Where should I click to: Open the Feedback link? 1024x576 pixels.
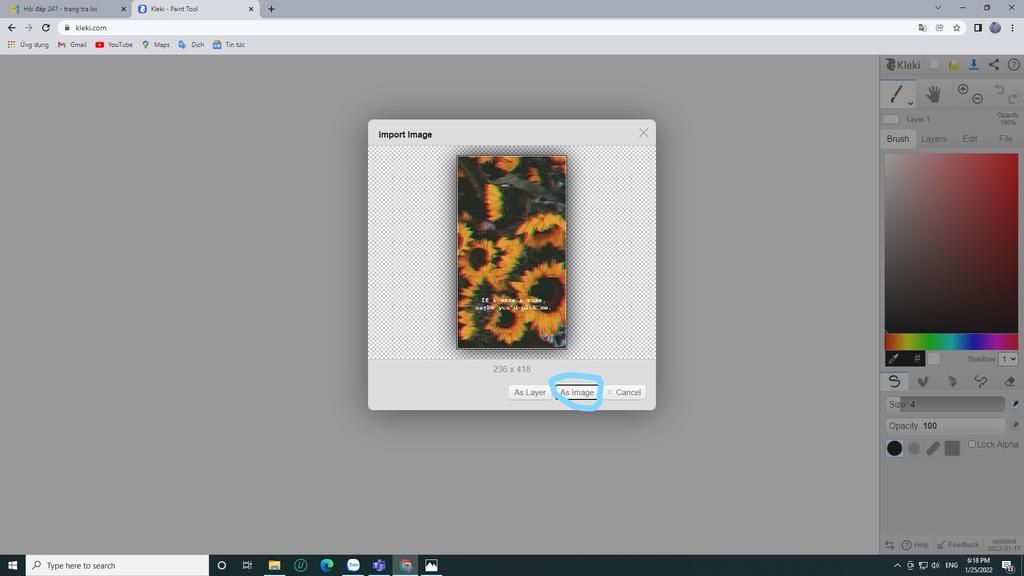click(958, 545)
